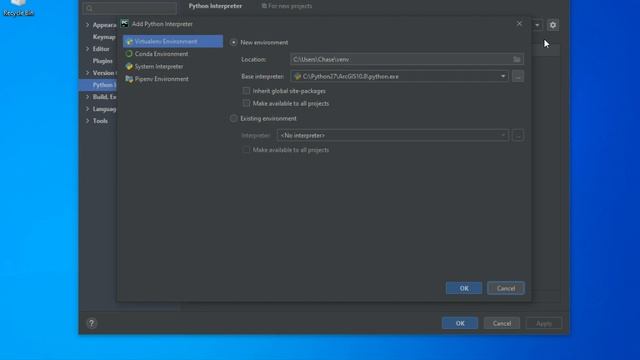Click the help question mark icon
640x360 pixels.
click(x=91, y=323)
